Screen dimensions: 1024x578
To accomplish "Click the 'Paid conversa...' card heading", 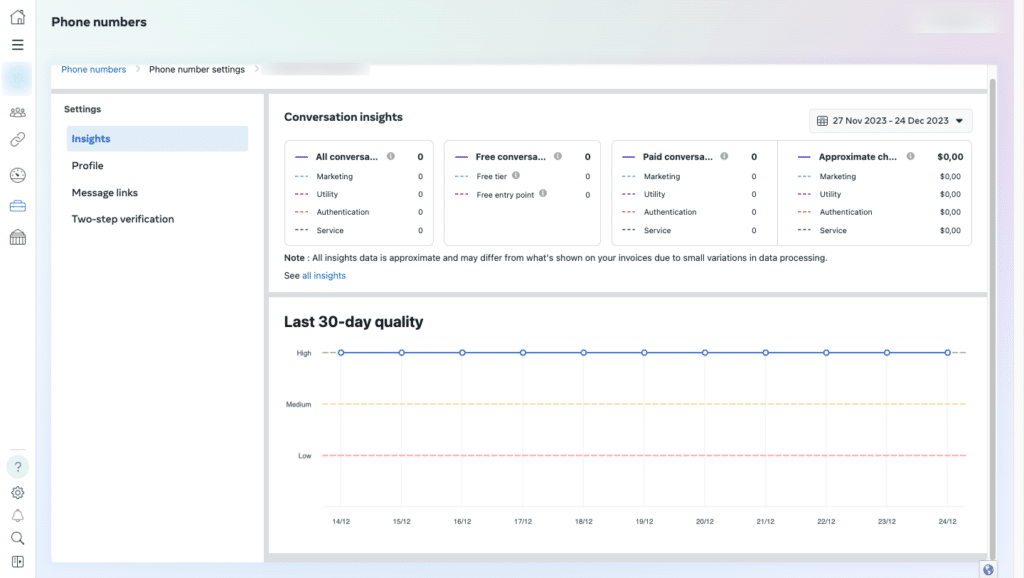I will [x=677, y=157].
